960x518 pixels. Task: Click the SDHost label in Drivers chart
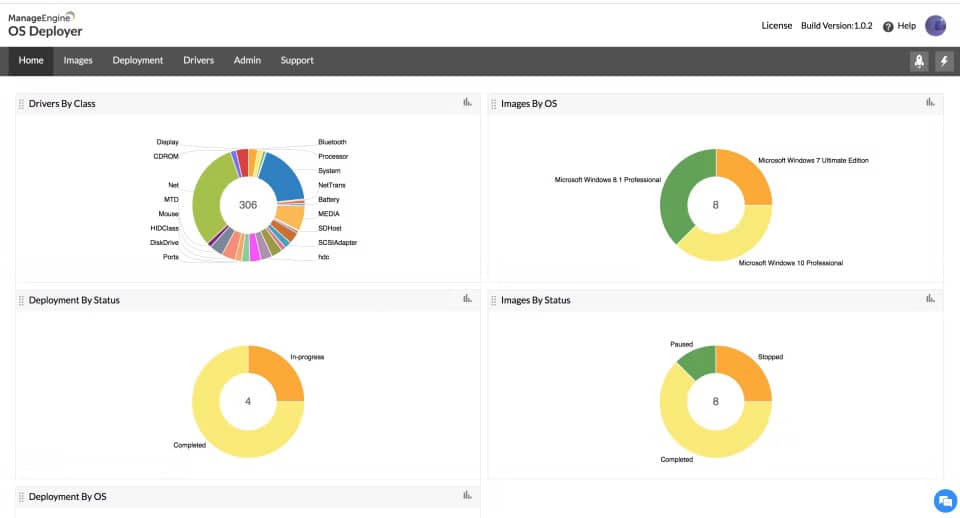pyautogui.click(x=329, y=228)
